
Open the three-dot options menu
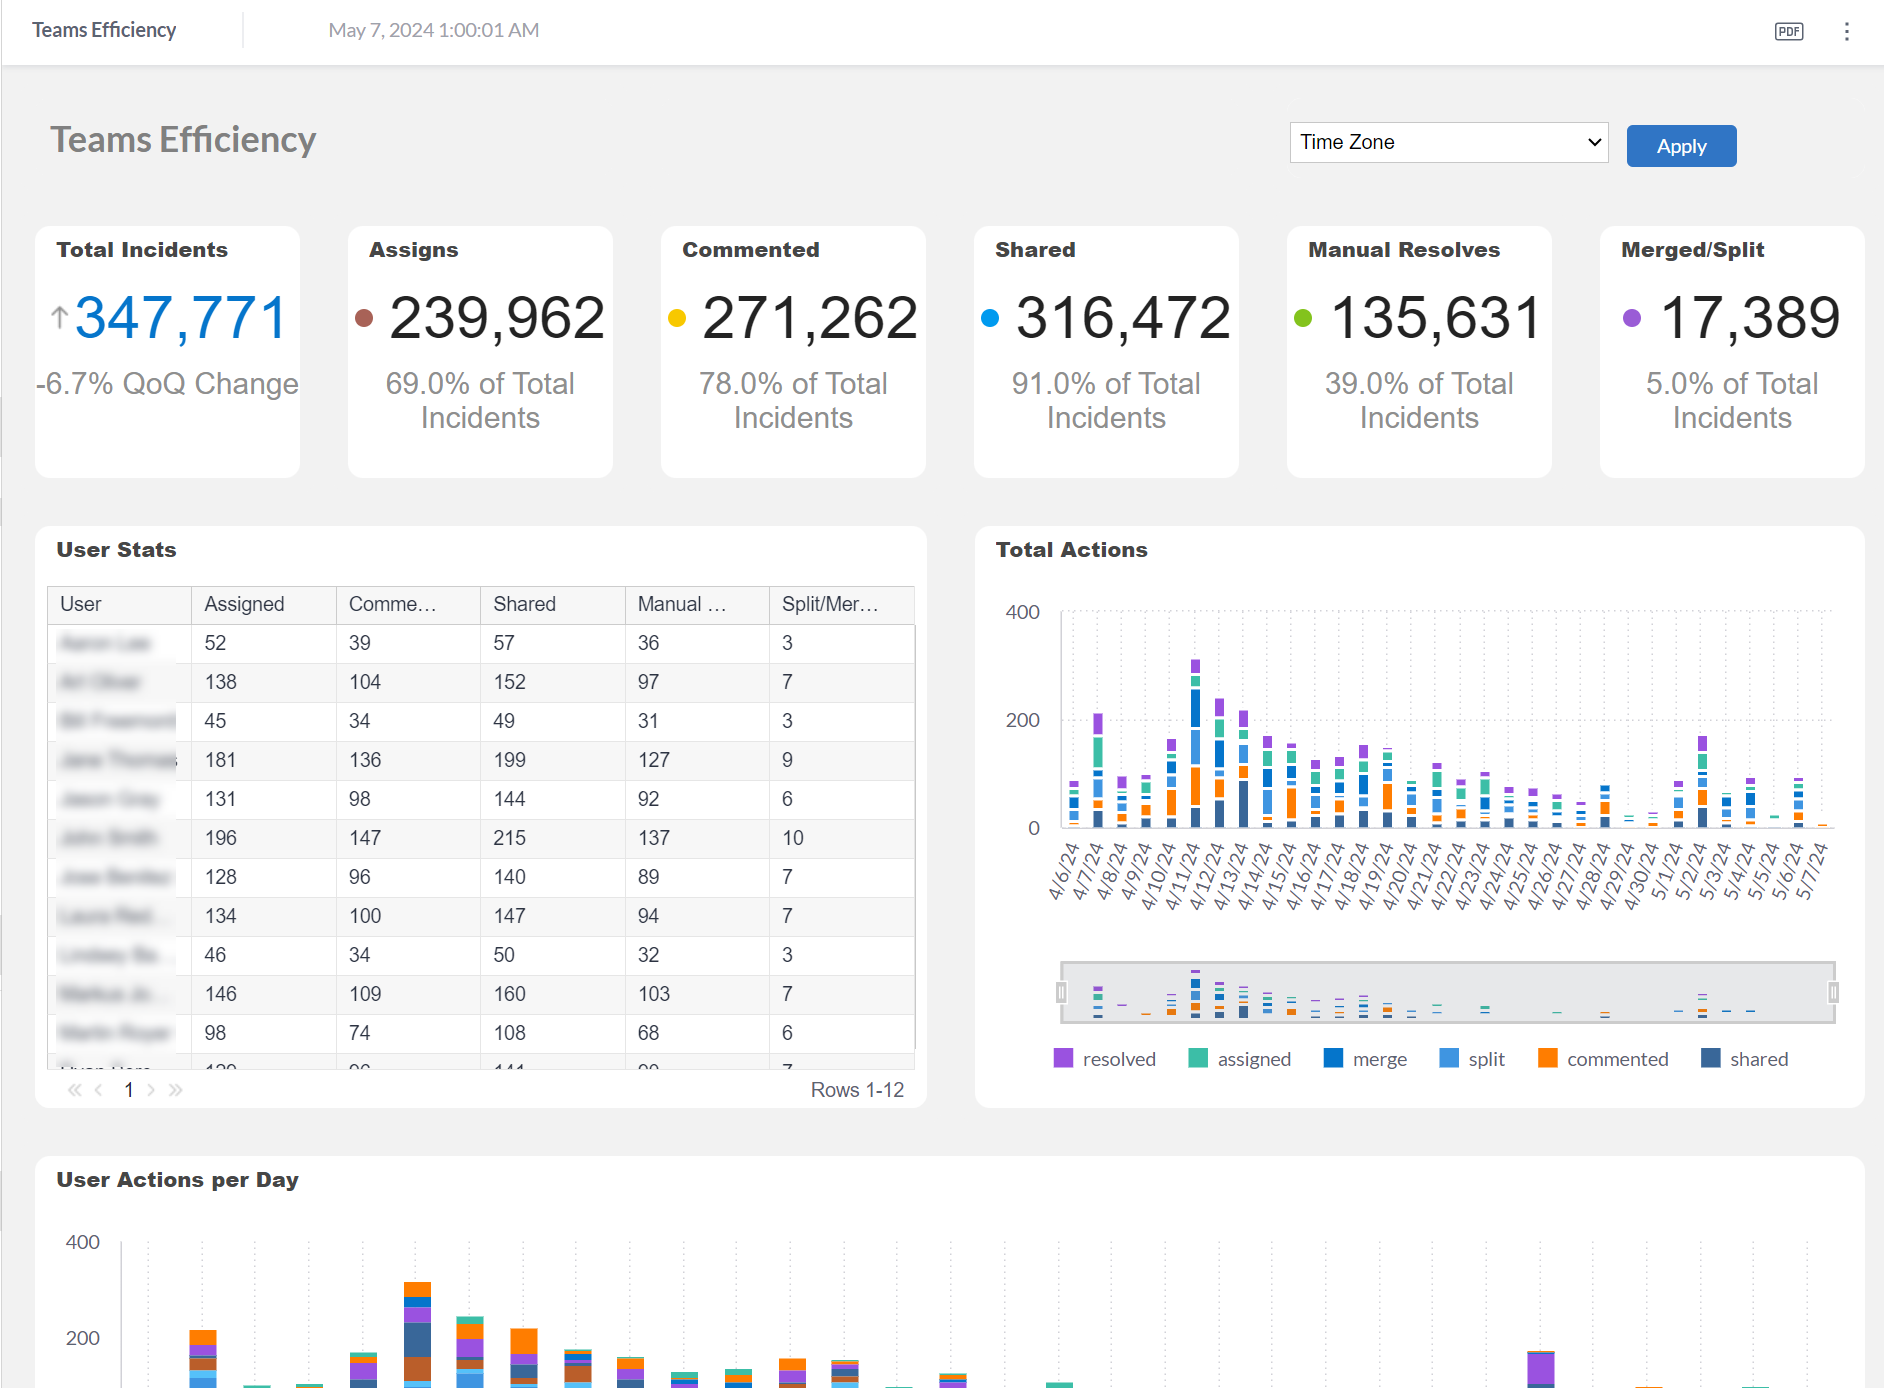point(1845,31)
